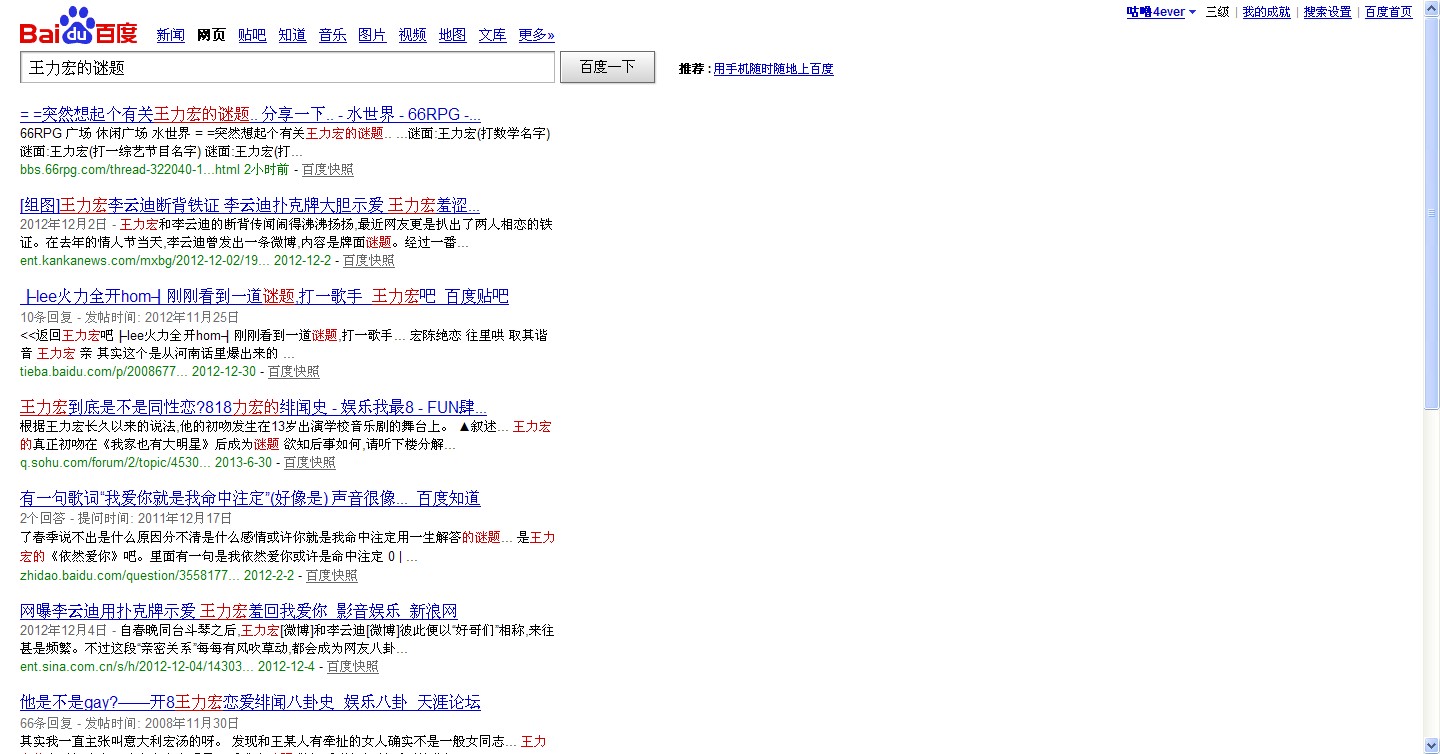Viewport: 1440px width, 754px height.
Task: Open 百度快照 for the zhidao.baidu.com result
Action: point(332,576)
